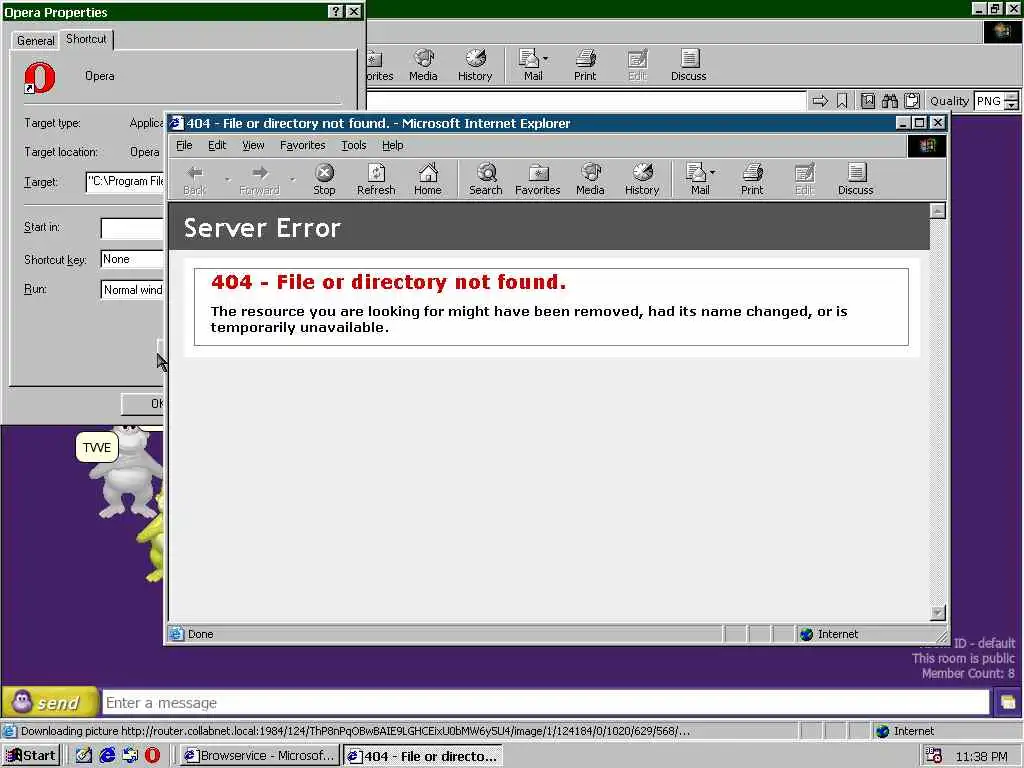Print the 404 error page

point(752,179)
